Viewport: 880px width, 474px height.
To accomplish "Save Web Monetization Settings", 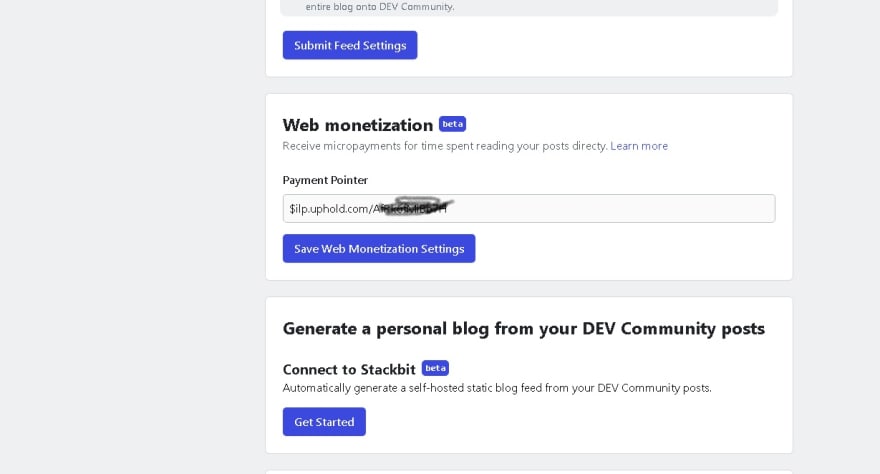I will pos(379,248).
